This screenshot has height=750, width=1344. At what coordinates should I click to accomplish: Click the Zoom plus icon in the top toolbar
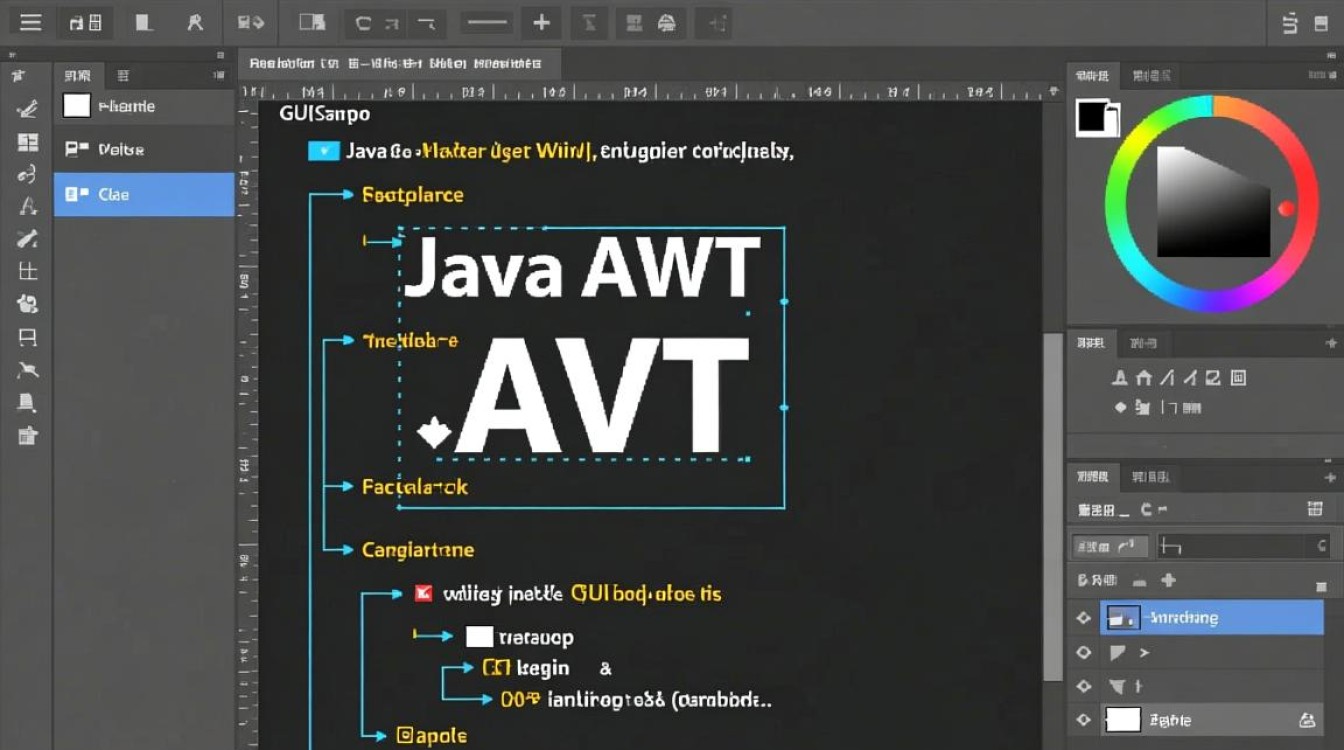click(x=541, y=22)
